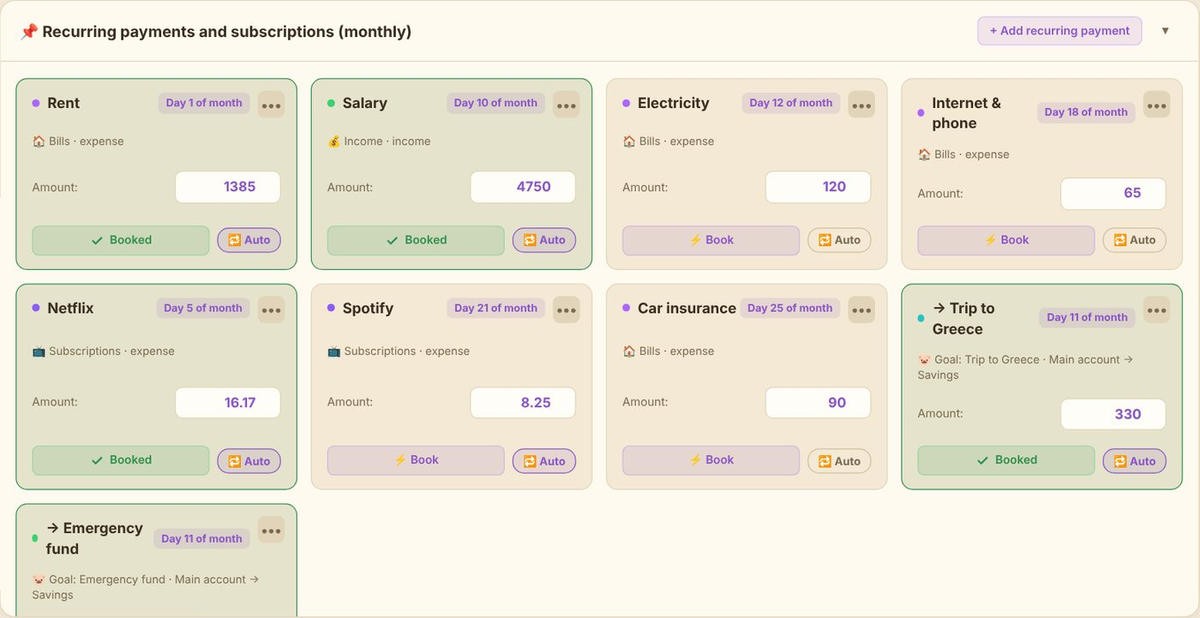This screenshot has height=618, width=1200.
Task: Click the Electricity card title
Action: click(673, 103)
